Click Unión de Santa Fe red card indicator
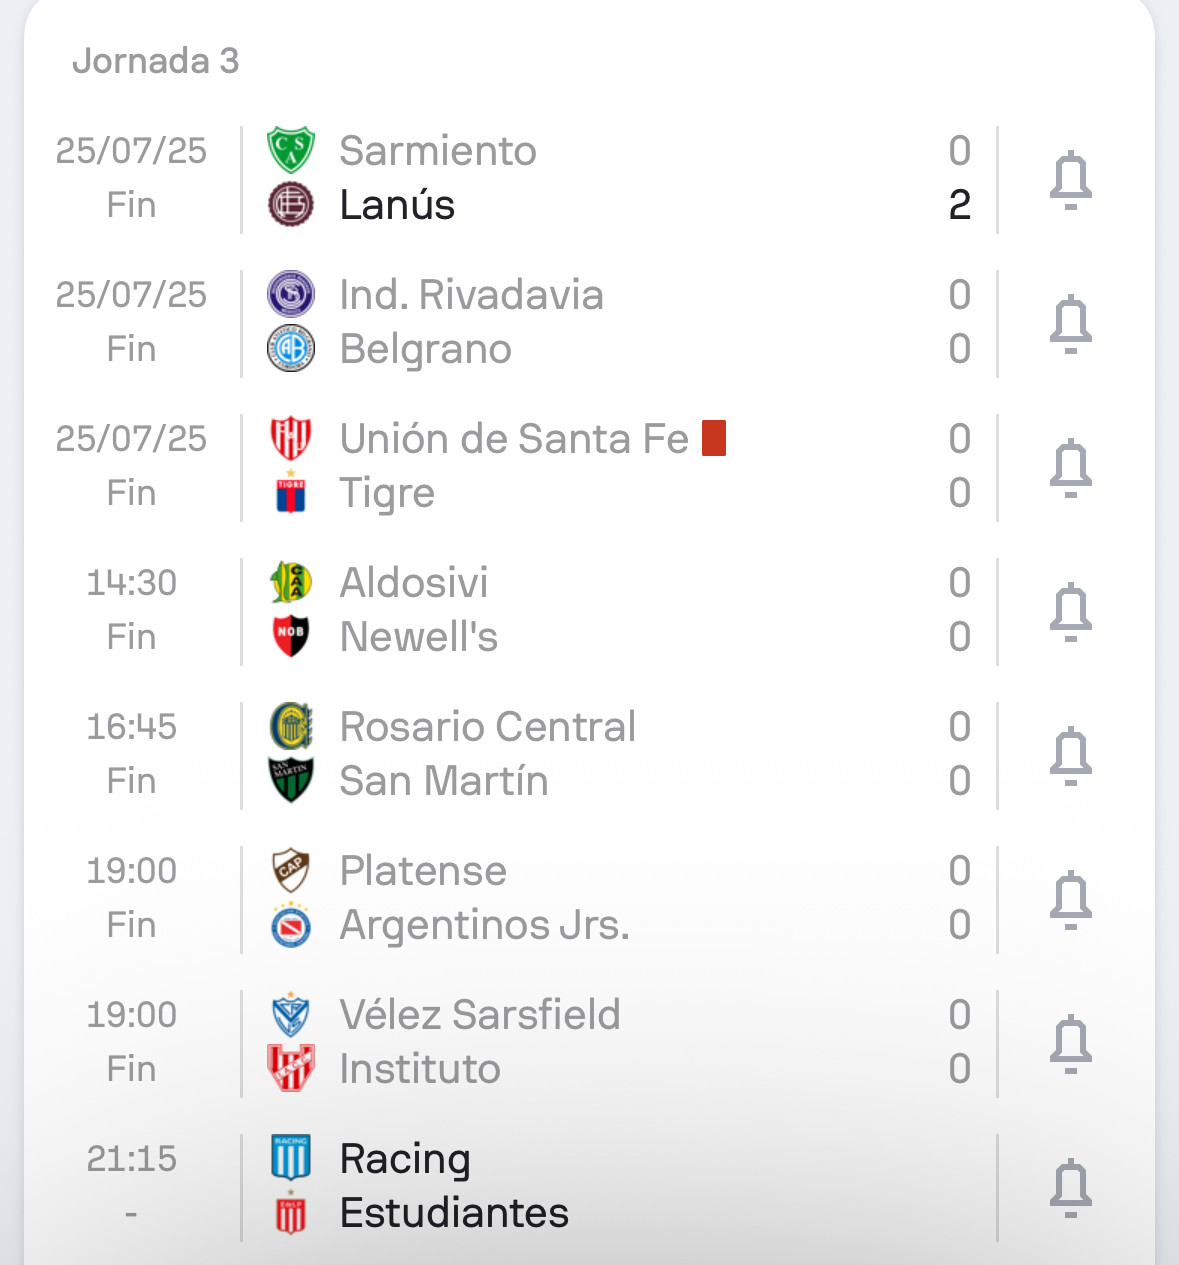This screenshot has height=1265, width=1179. click(714, 438)
